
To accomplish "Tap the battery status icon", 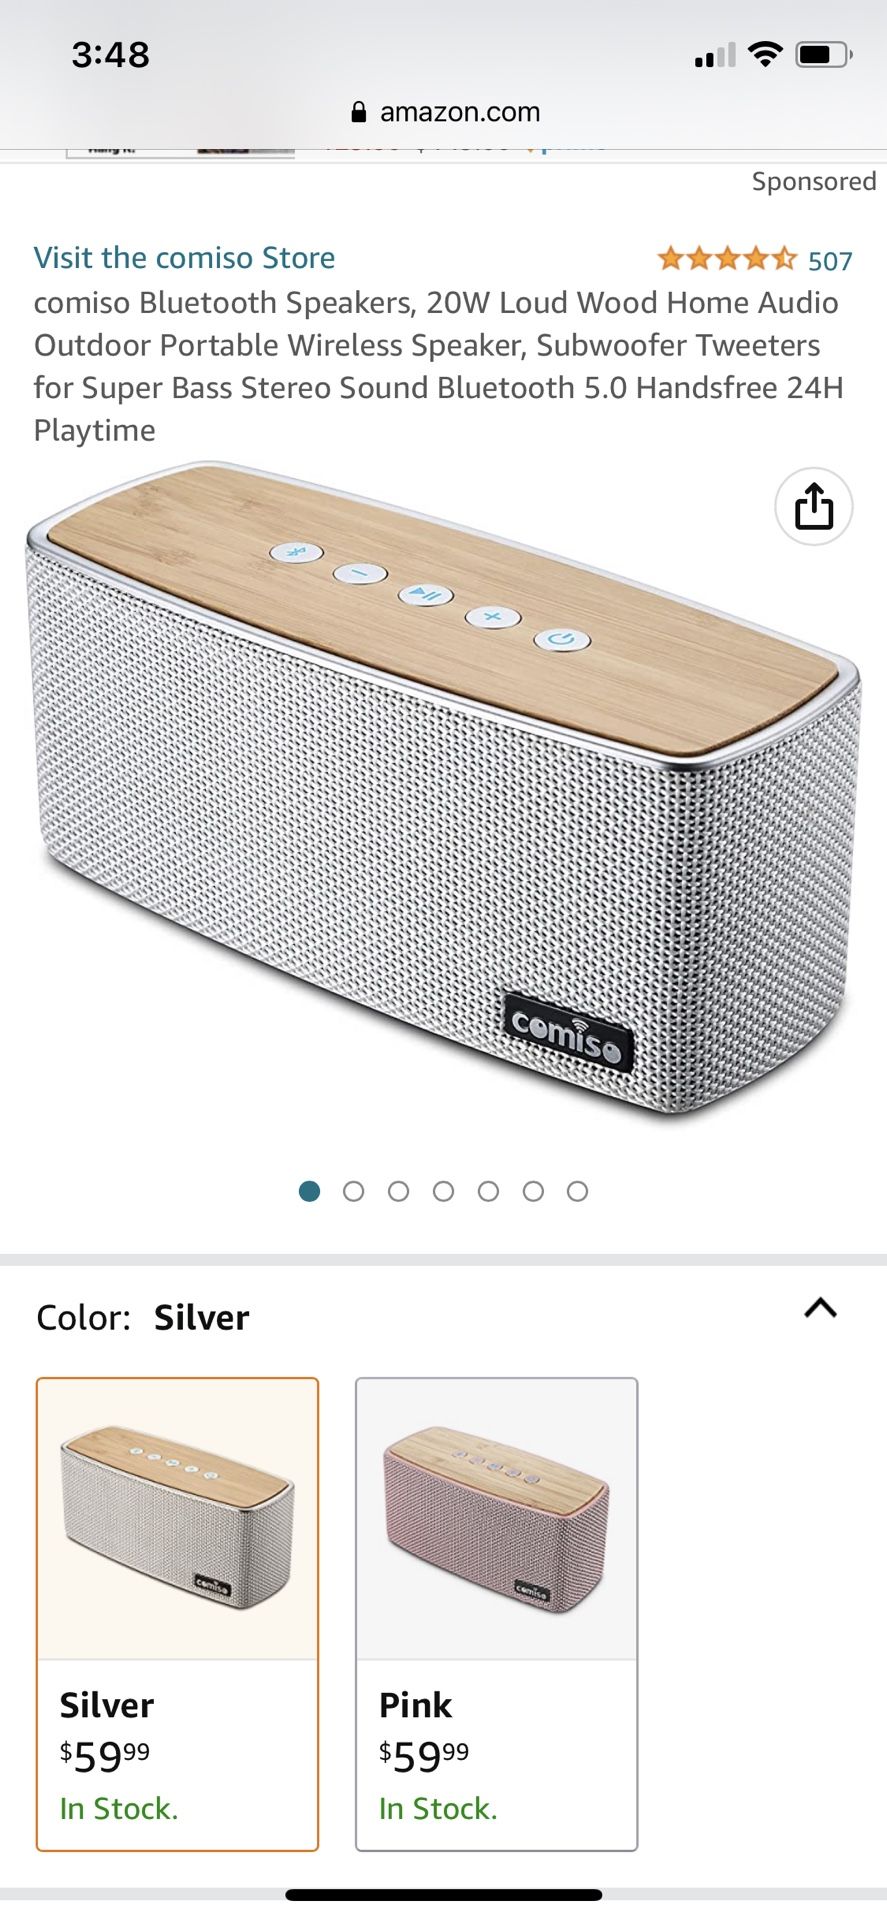I will [x=824, y=54].
